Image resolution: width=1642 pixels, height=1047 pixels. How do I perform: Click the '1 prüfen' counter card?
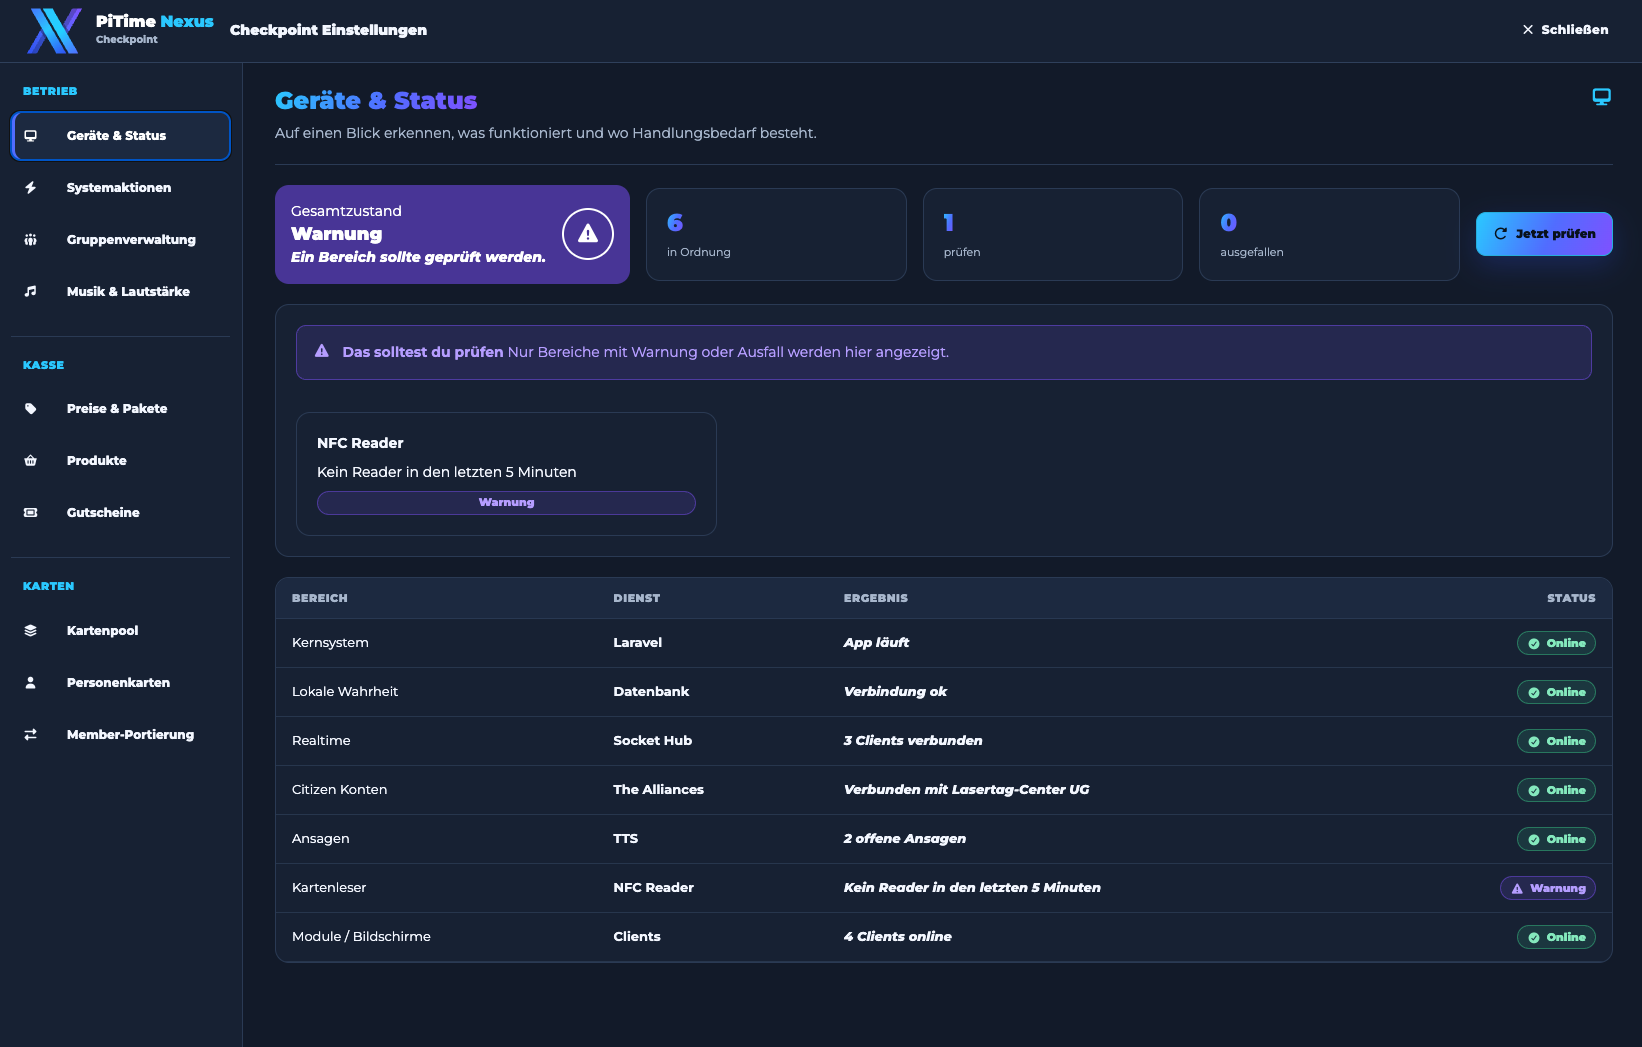click(1053, 235)
